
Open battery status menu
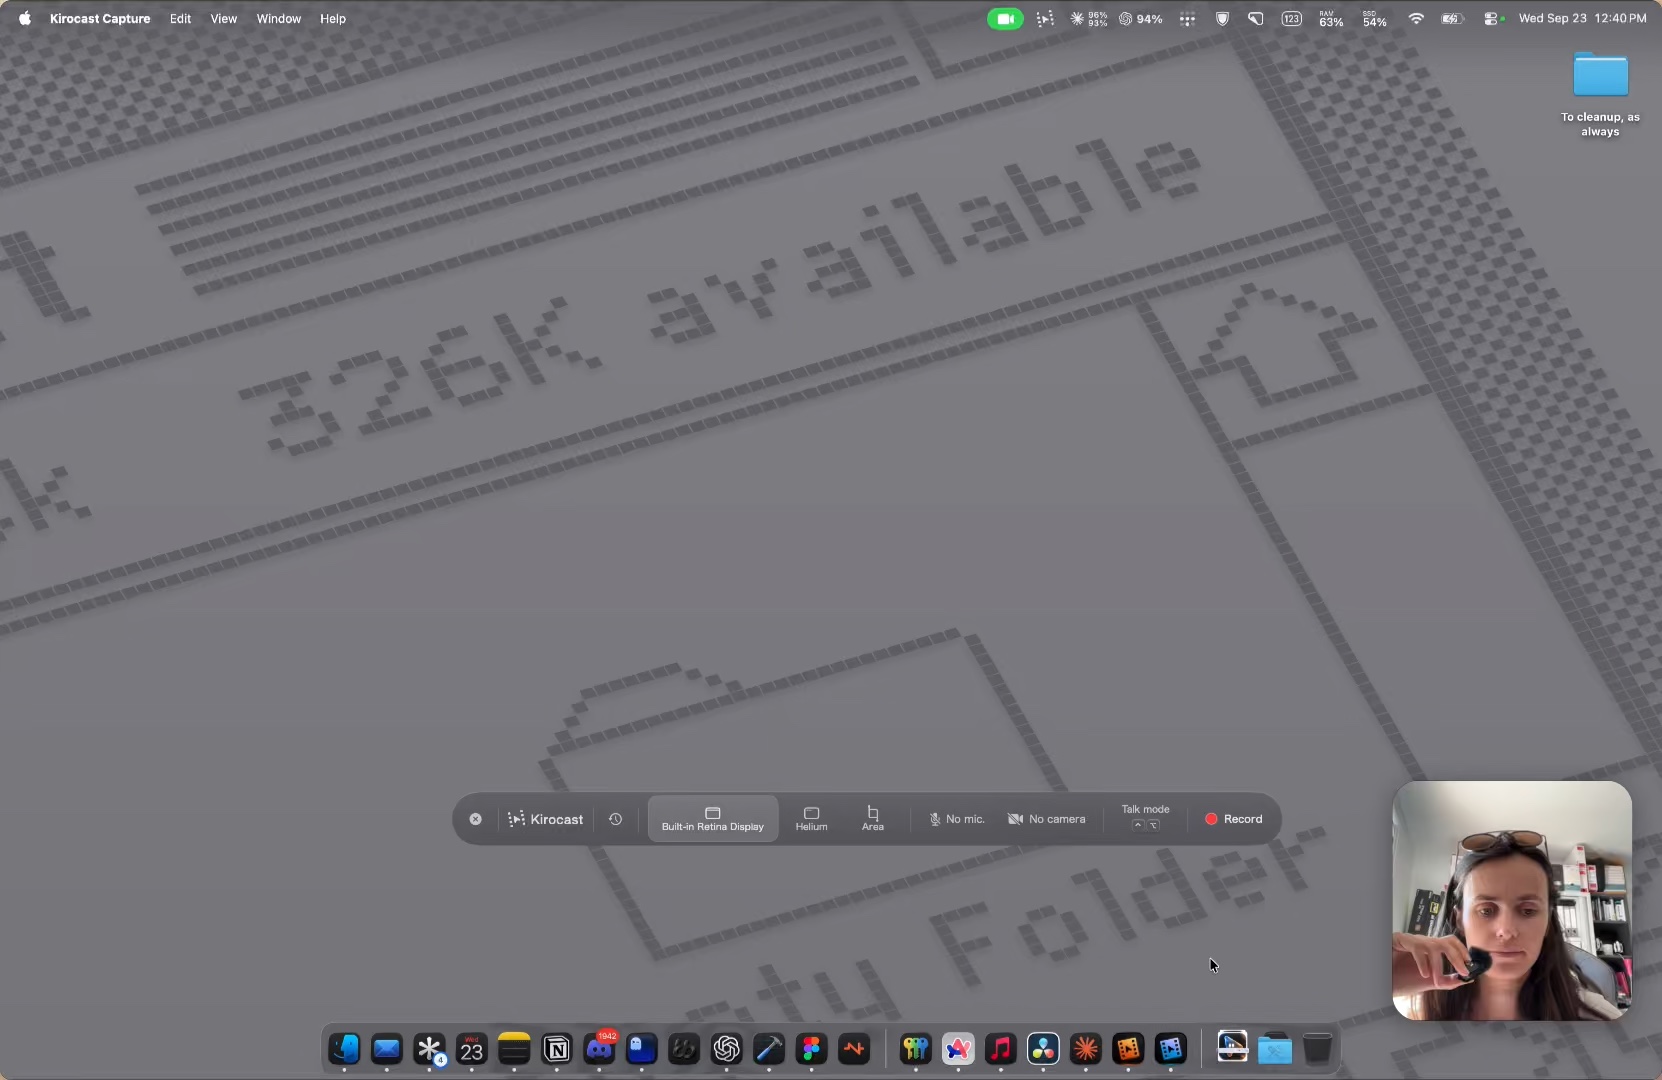coord(1453,18)
